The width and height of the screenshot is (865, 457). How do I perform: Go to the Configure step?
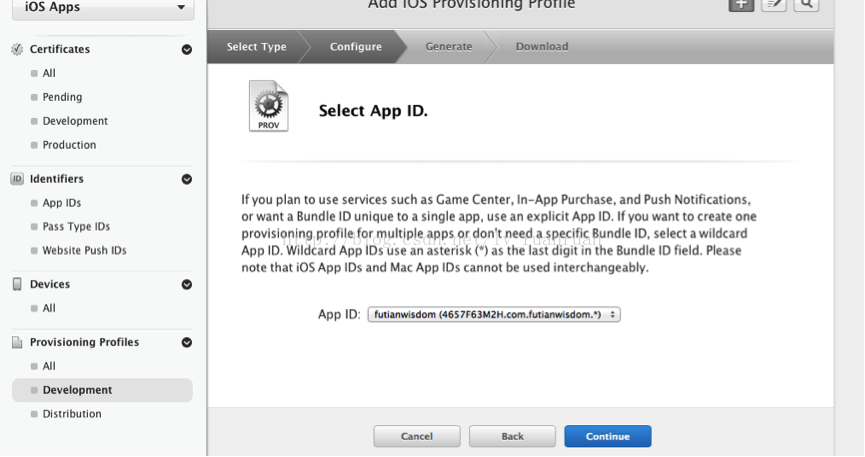356,46
